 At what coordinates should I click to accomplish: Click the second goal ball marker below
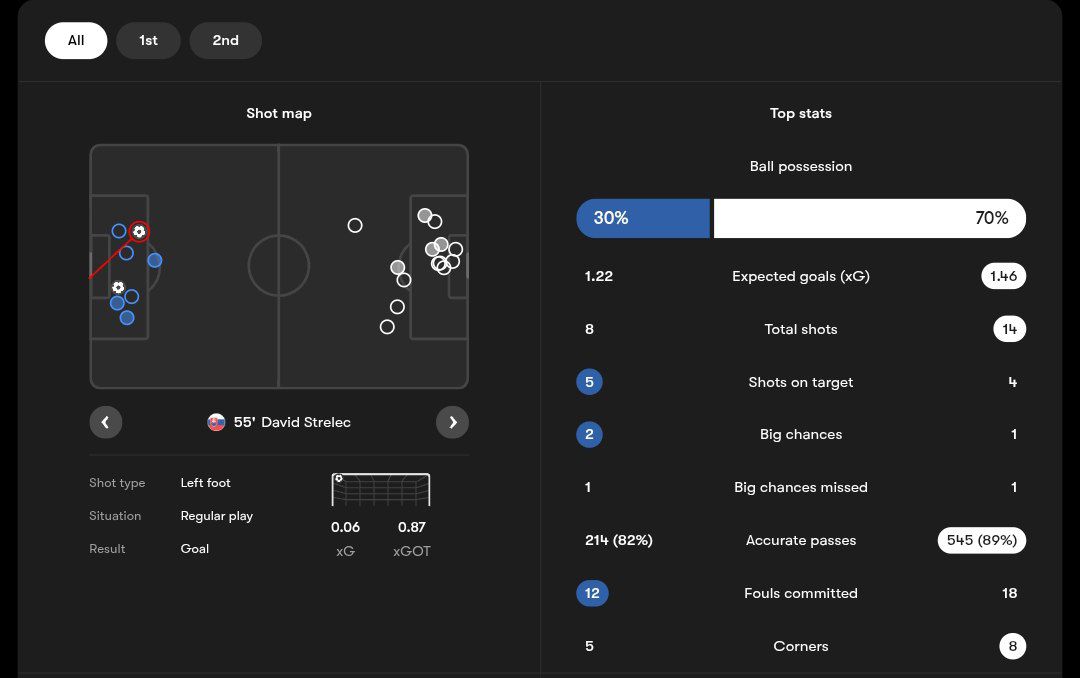click(118, 287)
